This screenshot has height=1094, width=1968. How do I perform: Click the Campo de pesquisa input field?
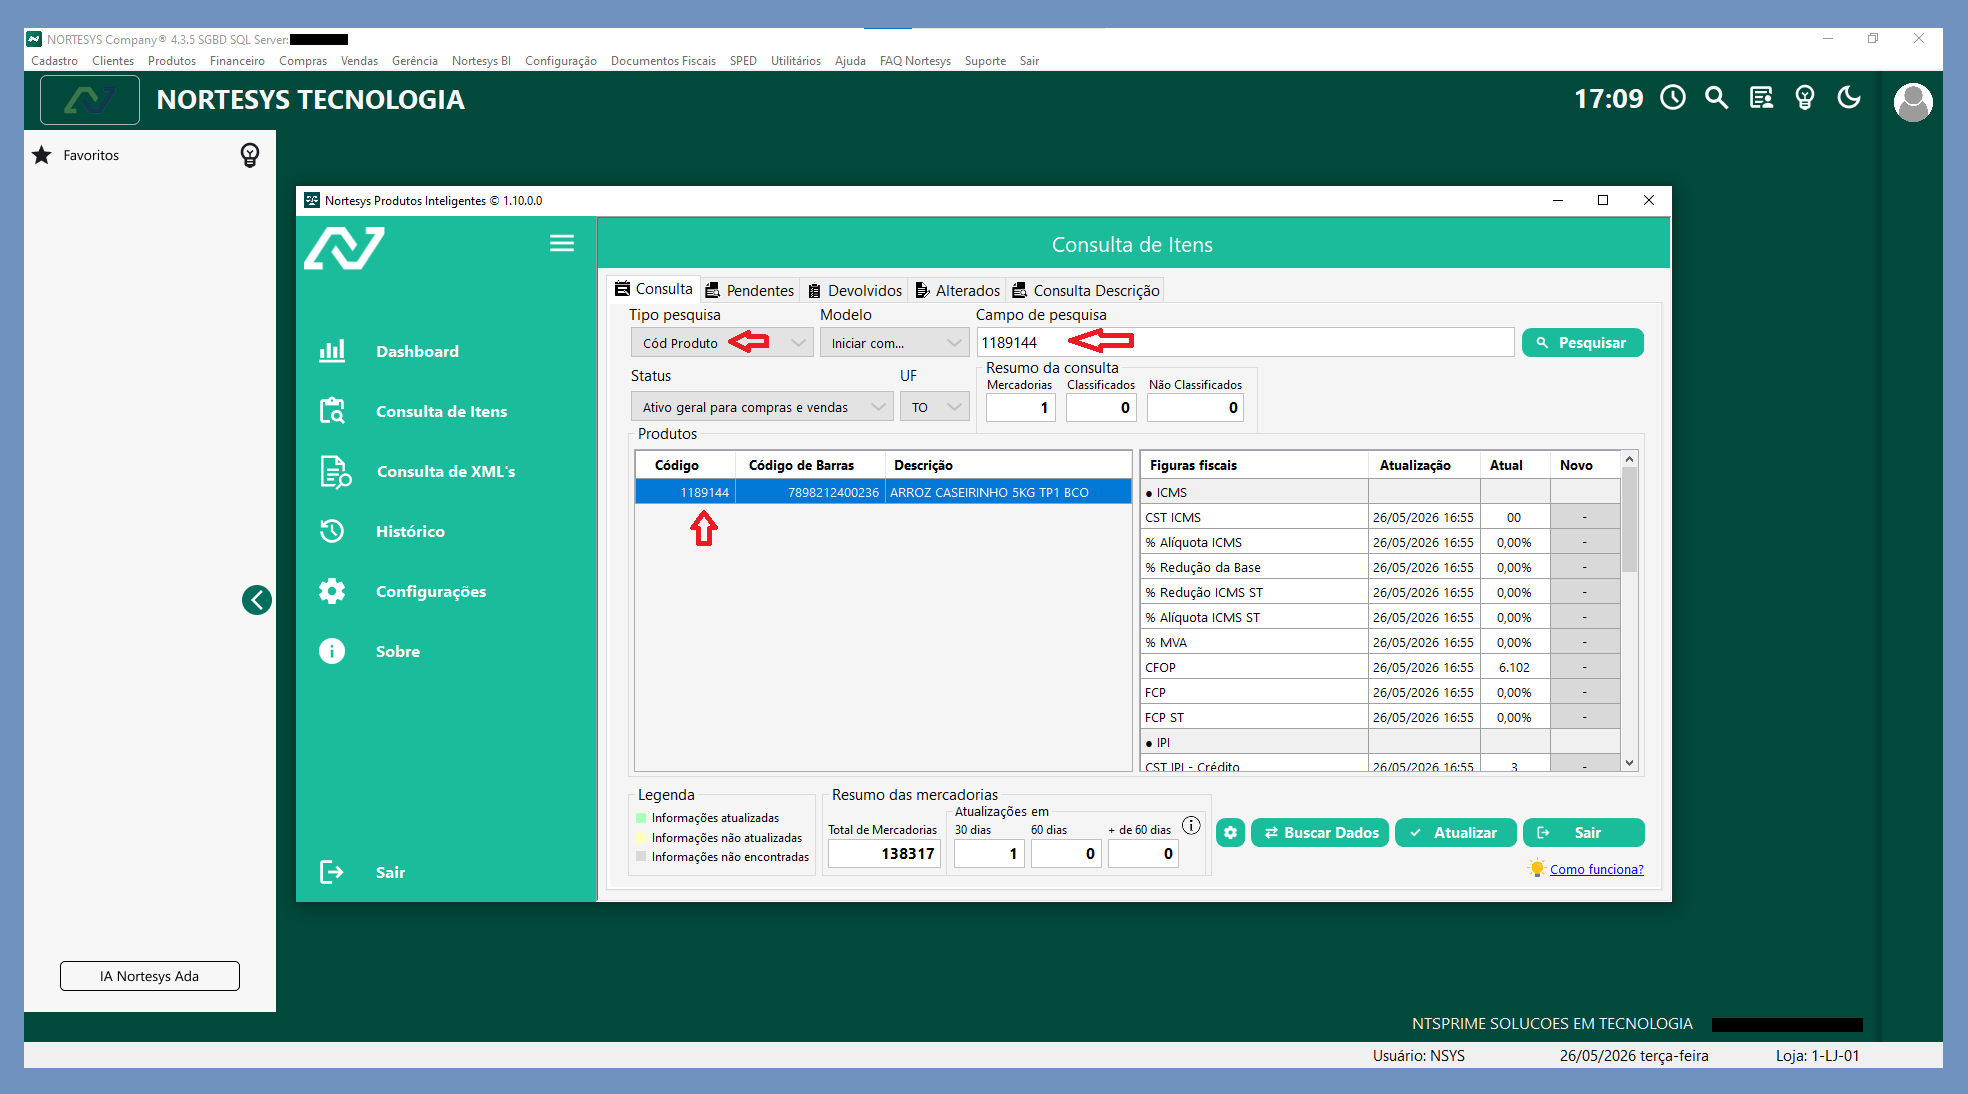1245,343
